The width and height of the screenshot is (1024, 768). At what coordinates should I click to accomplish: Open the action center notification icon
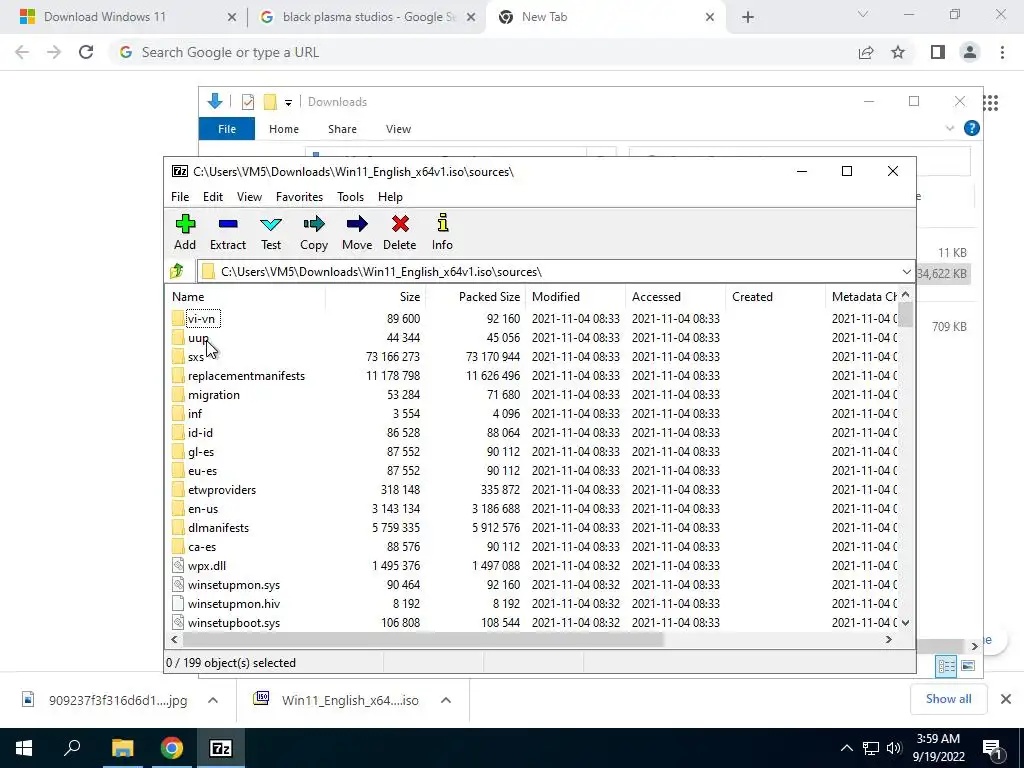click(x=993, y=748)
